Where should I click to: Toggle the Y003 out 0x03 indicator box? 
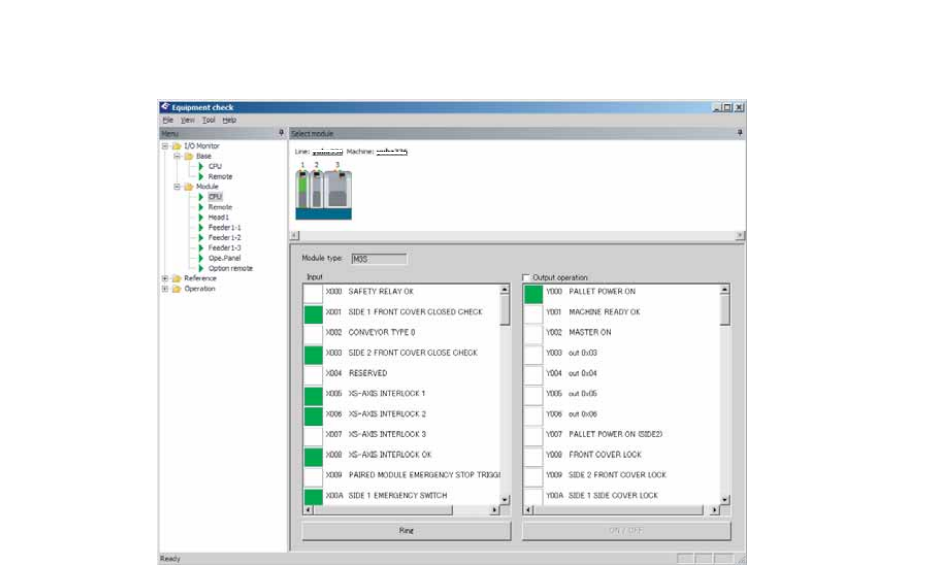533,354
